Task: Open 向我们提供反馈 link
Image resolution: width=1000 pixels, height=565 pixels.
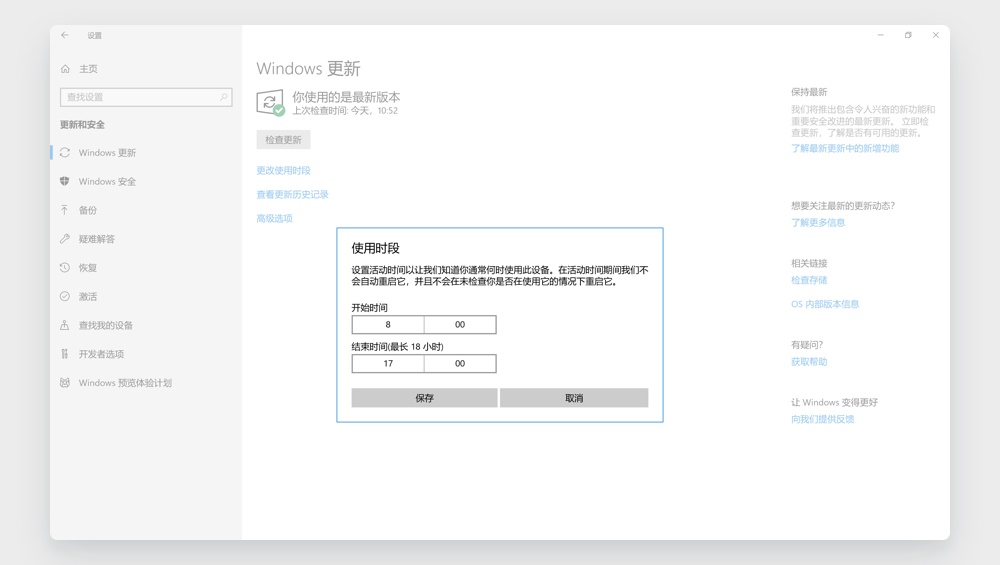Action: pyautogui.click(x=822, y=419)
